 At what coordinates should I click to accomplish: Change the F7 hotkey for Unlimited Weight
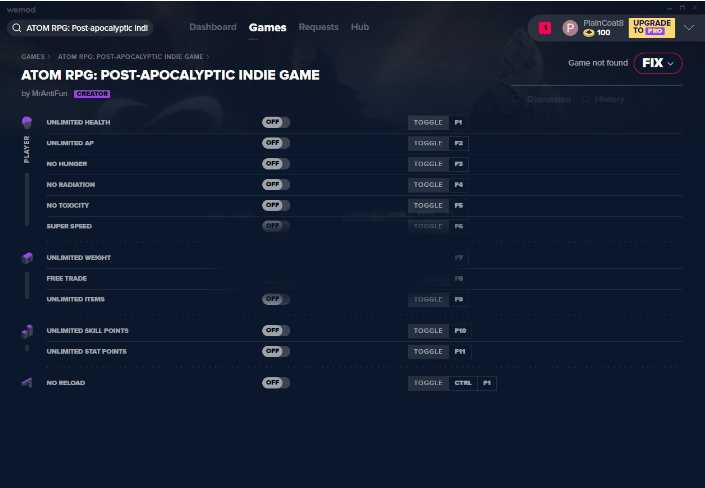(459, 258)
